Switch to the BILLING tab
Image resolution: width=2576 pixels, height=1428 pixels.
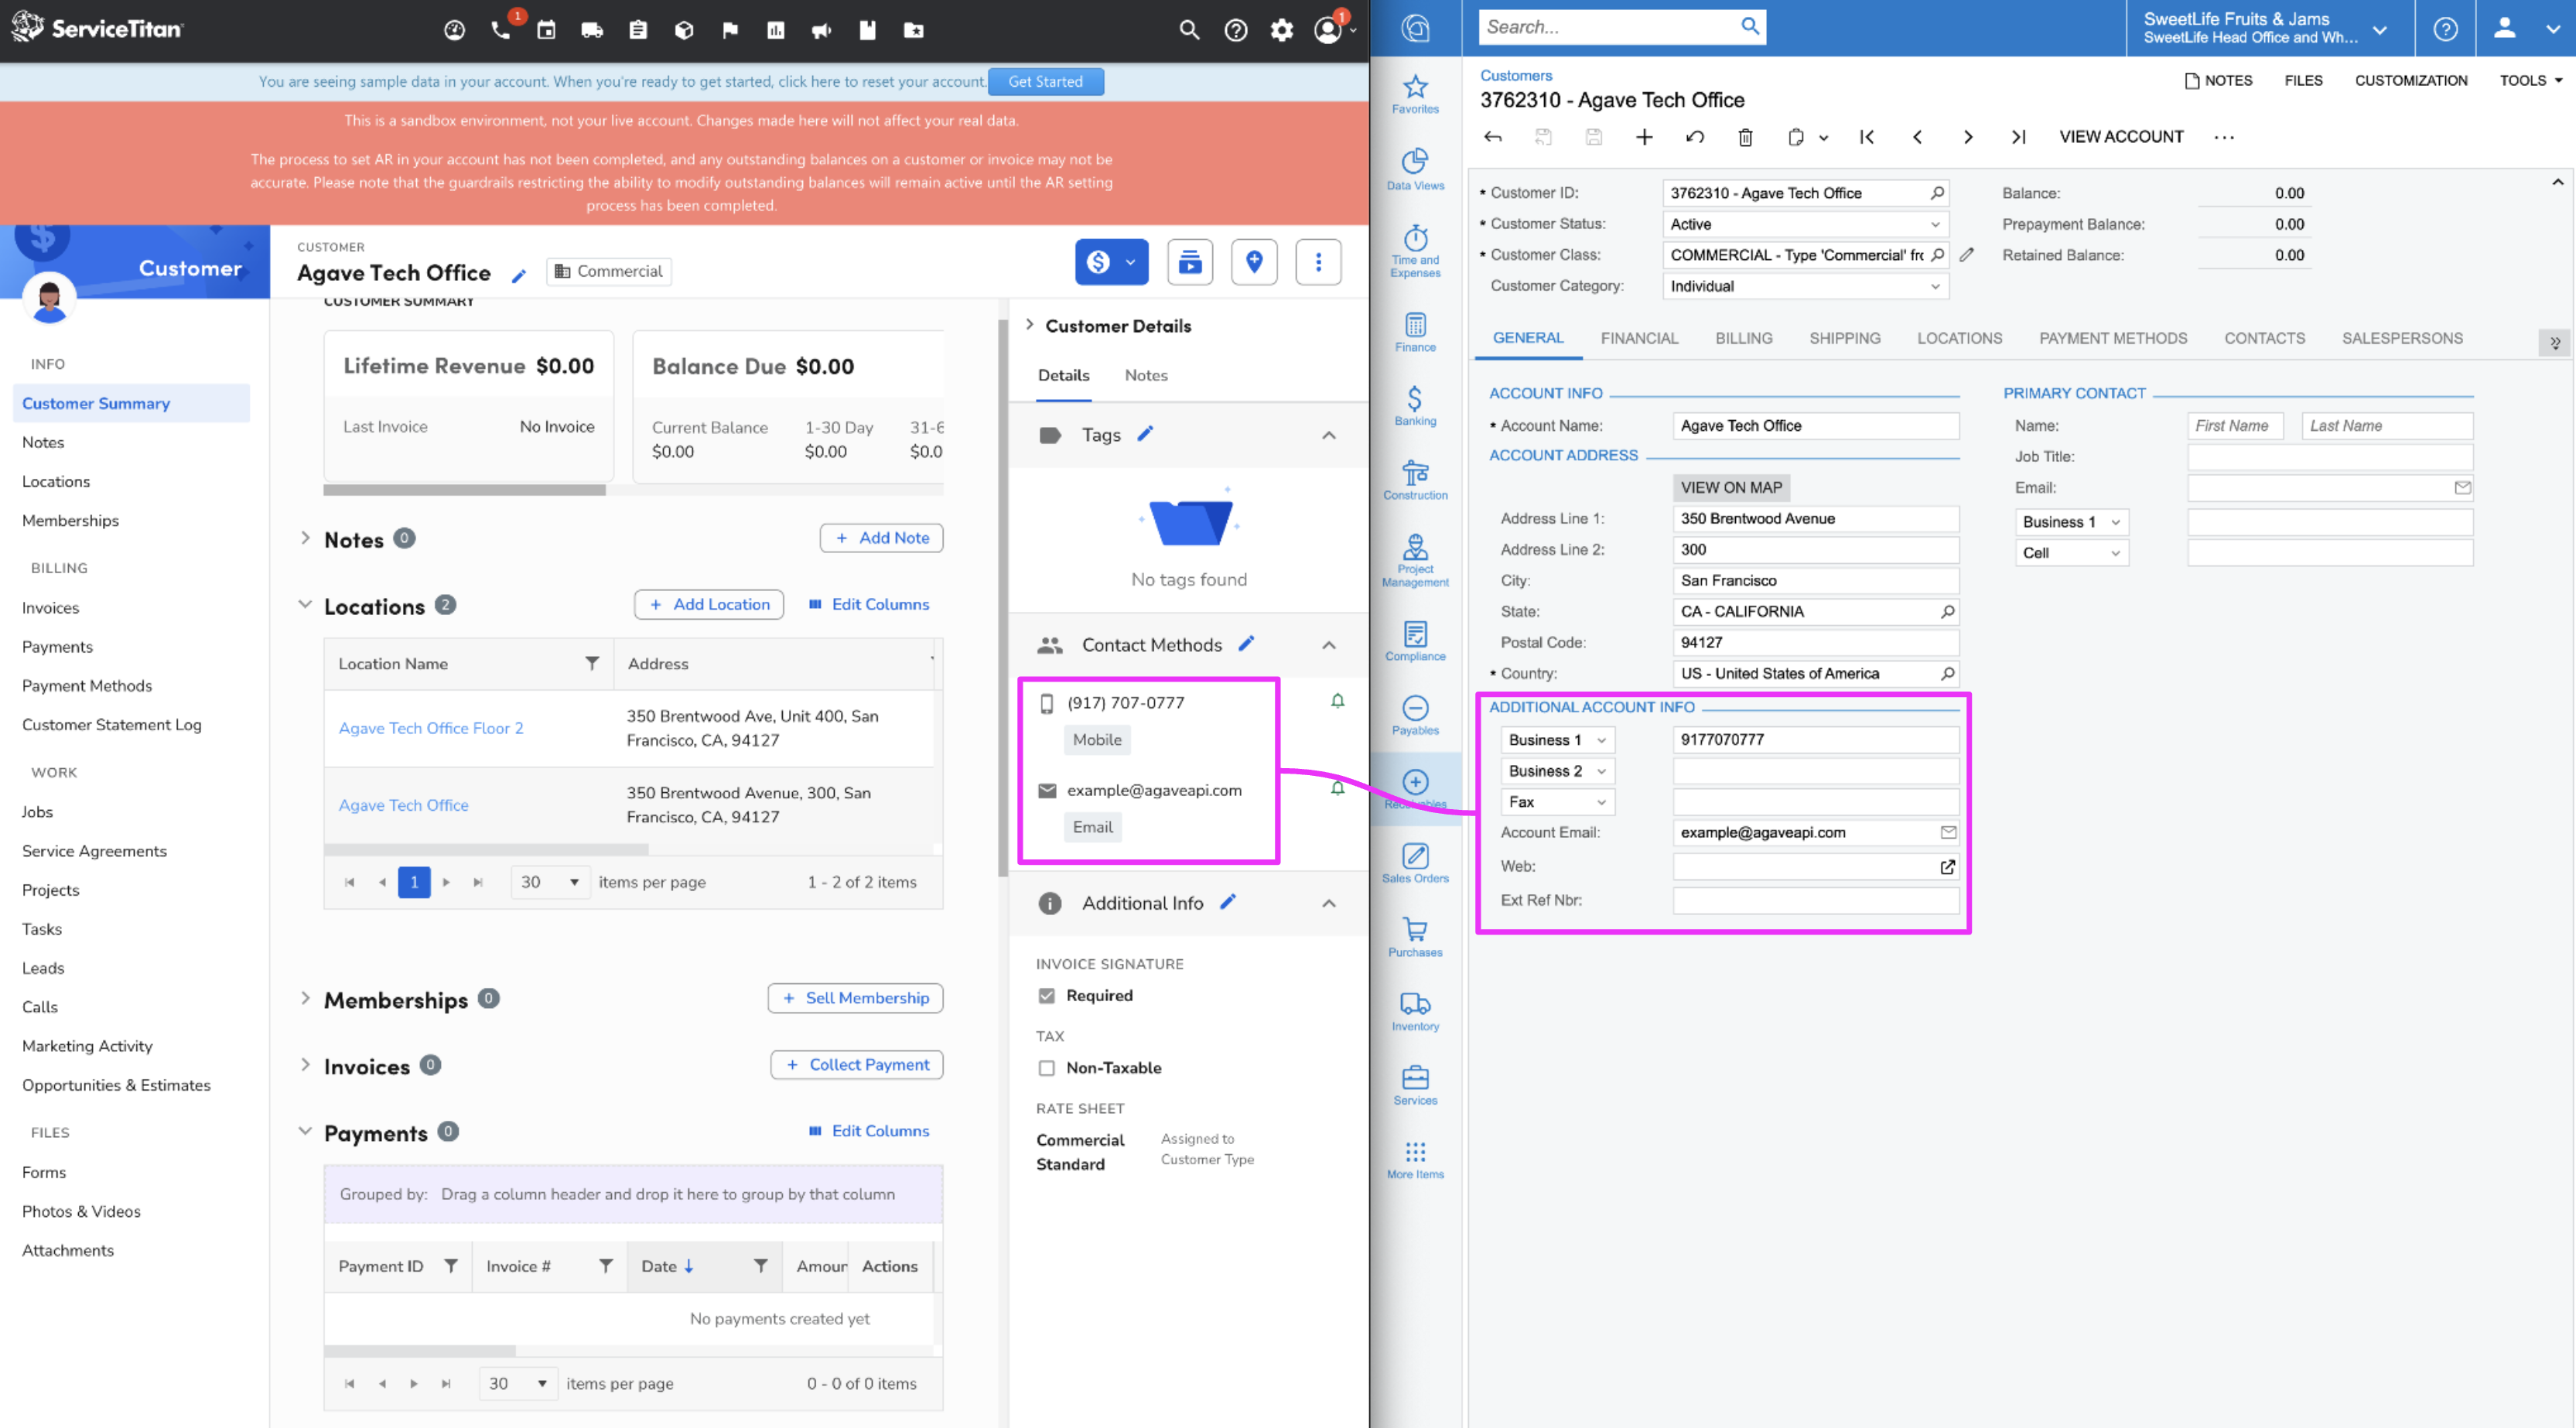point(1743,338)
